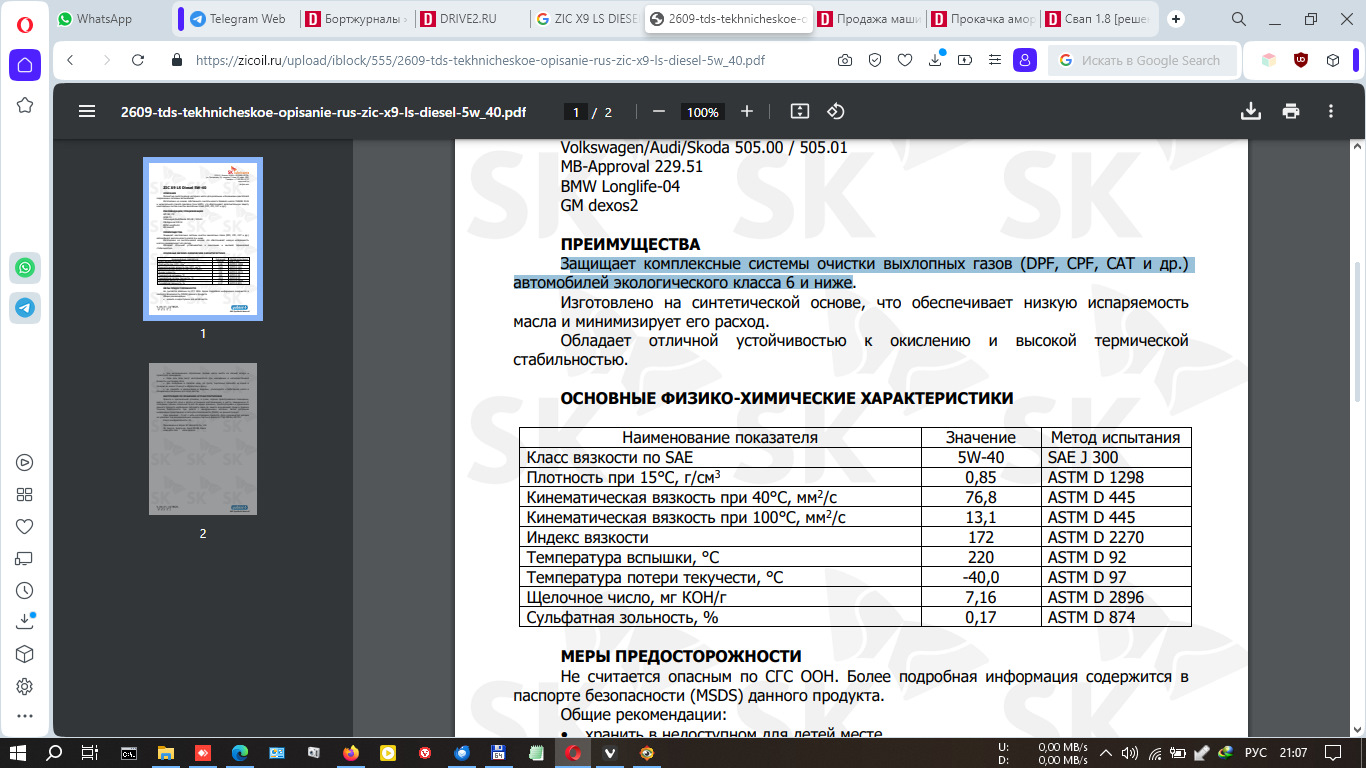
Task: Open Task View on taskbar
Action: 90,752
